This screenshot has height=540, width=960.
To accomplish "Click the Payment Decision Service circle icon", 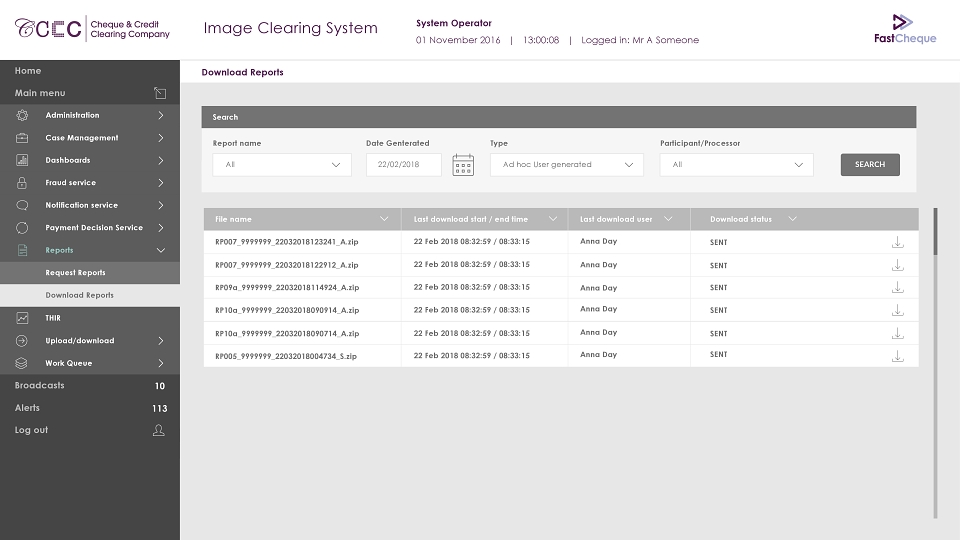I will click(x=22, y=228).
